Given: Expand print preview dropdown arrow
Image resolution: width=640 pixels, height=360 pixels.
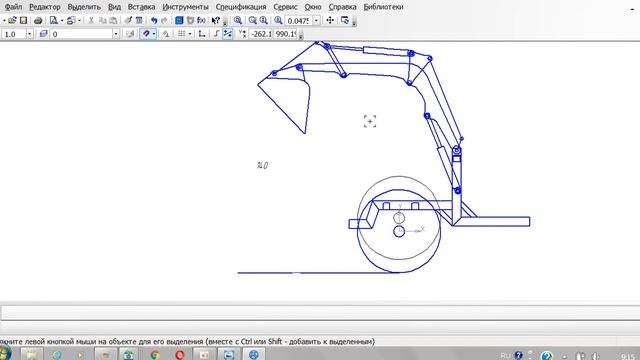Looking at the screenshot, I should pyautogui.click(x=62, y=20).
